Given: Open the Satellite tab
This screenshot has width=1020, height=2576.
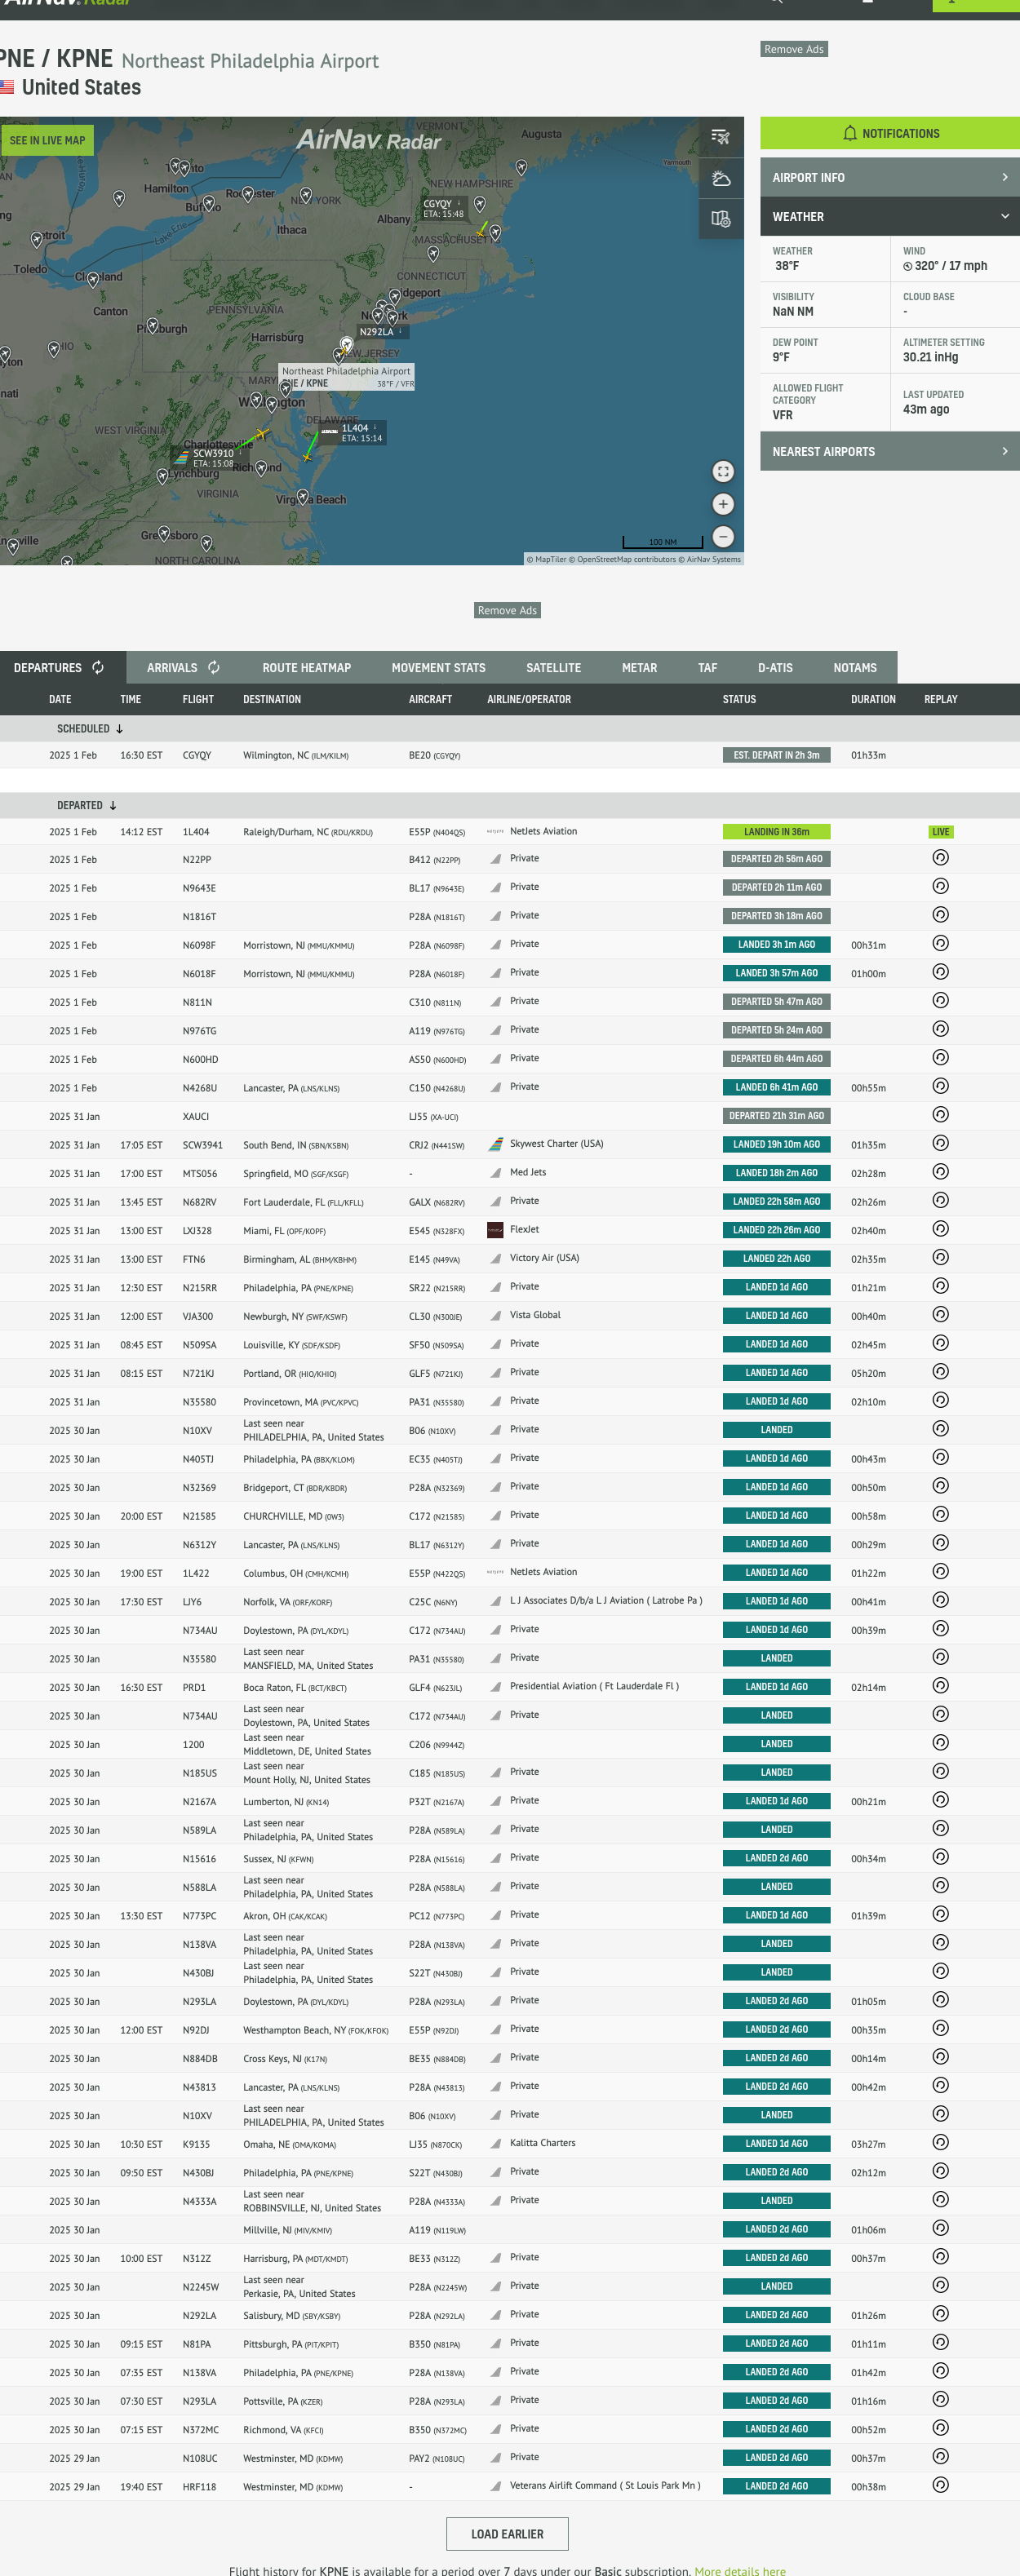Looking at the screenshot, I should click(554, 667).
